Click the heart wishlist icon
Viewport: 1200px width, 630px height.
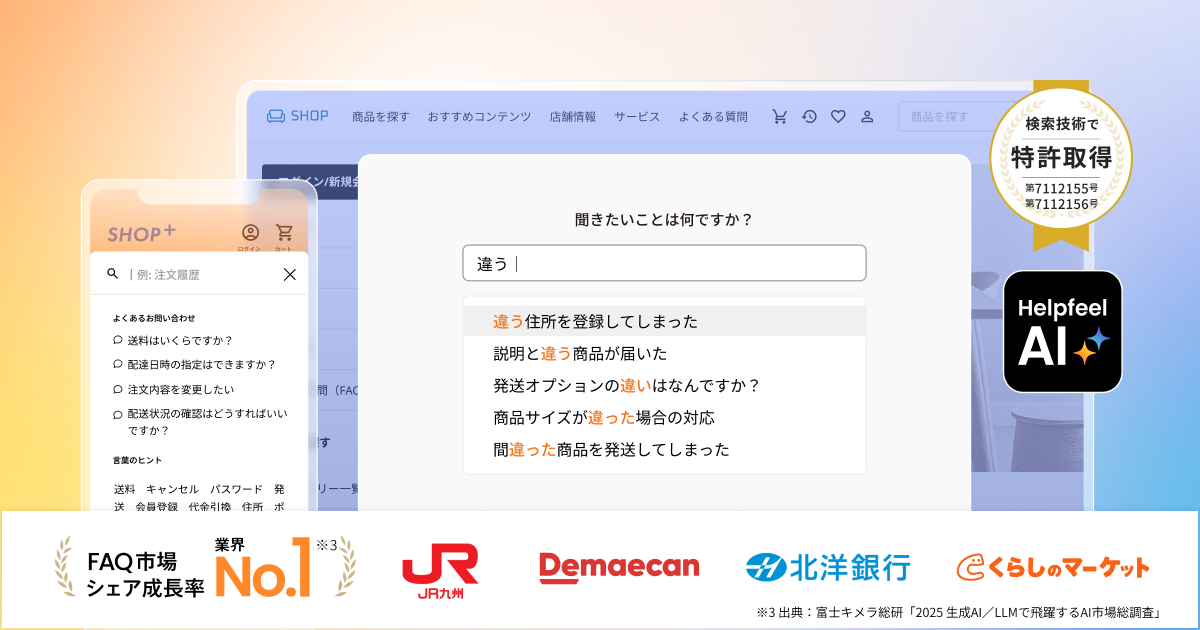tap(837, 116)
